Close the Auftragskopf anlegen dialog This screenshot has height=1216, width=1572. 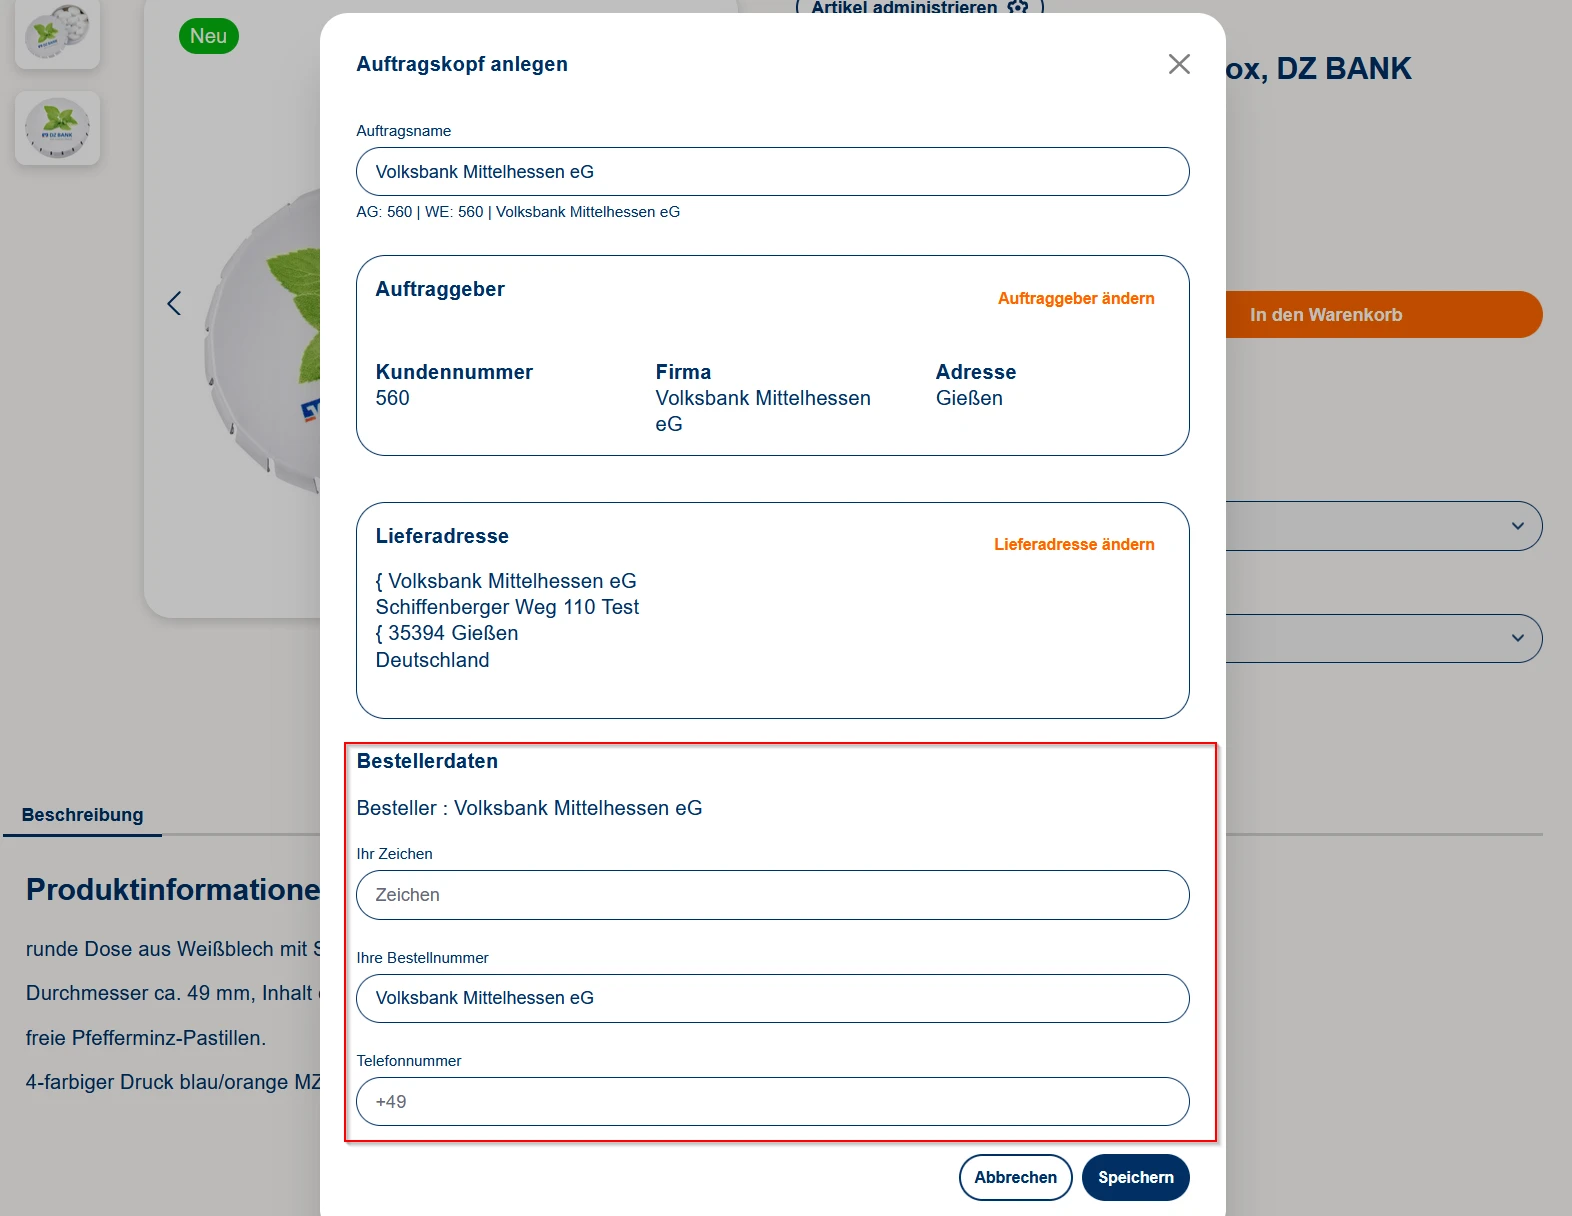1179,64
